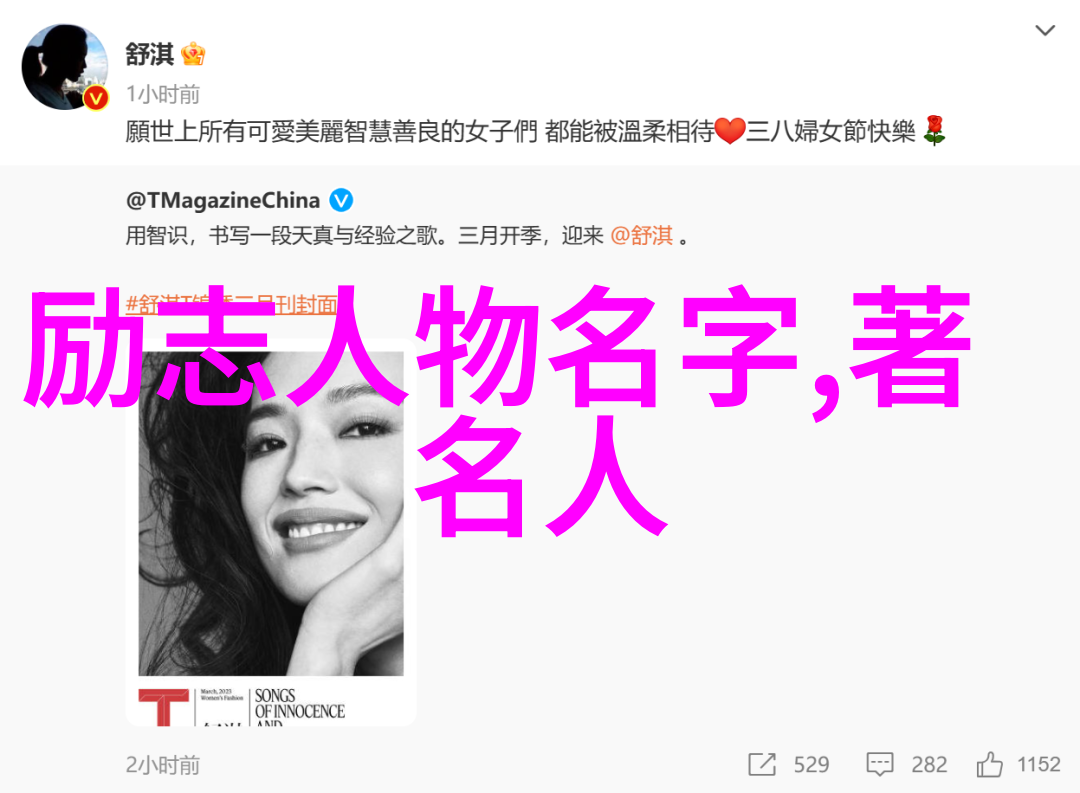Viewport: 1080px width, 793px height.
Task: Click the 1152 likes count
Action: 1039,764
